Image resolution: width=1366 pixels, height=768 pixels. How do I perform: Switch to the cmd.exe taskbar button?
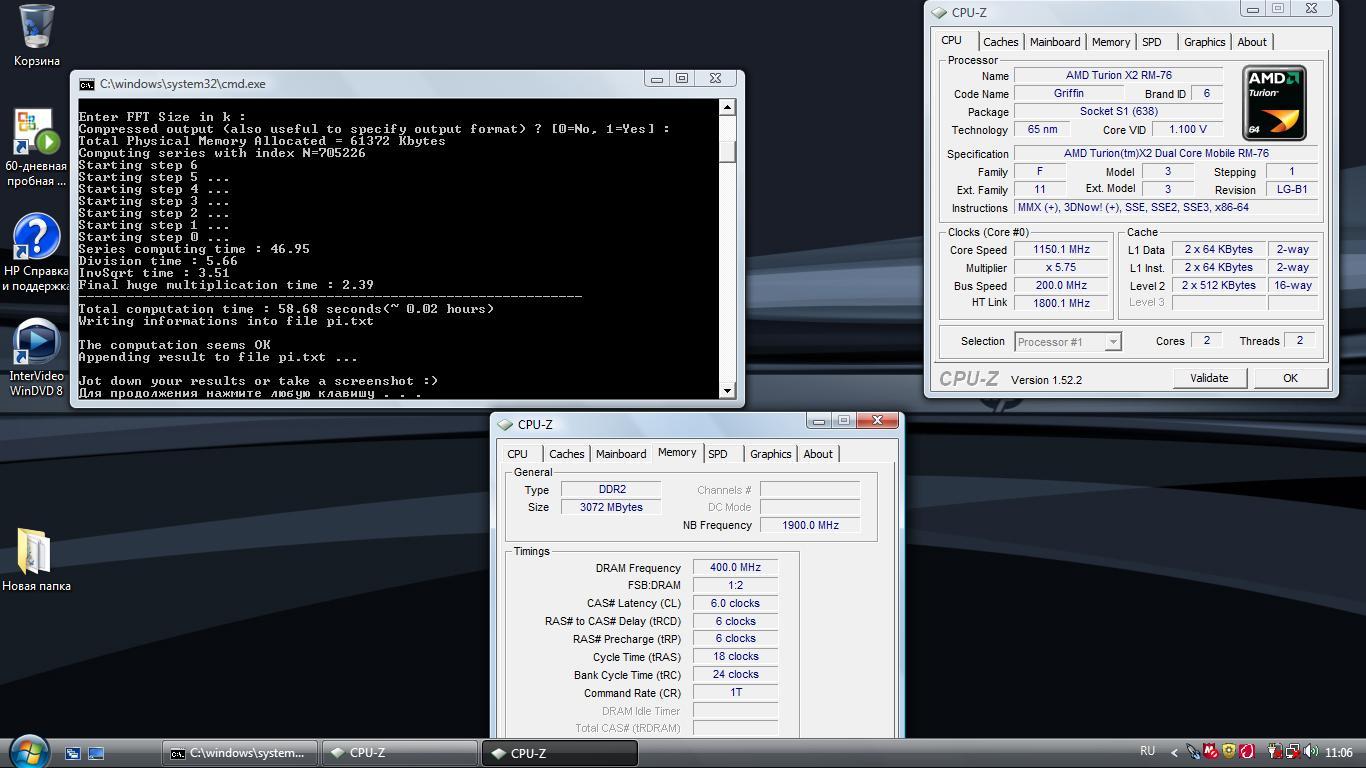click(x=240, y=753)
